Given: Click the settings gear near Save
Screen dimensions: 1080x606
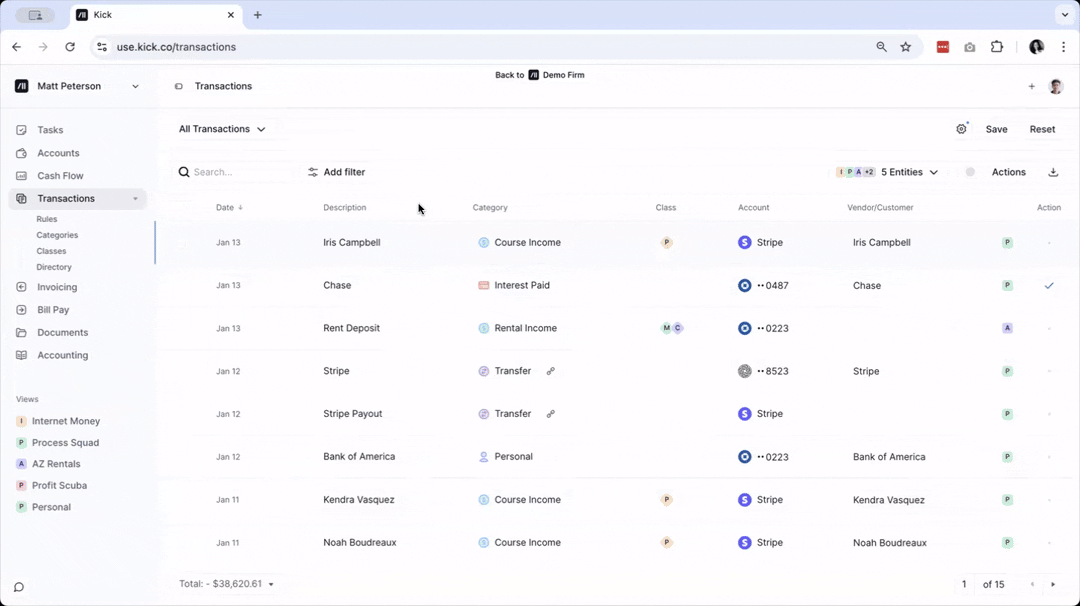Looking at the screenshot, I should click(x=960, y=129).
